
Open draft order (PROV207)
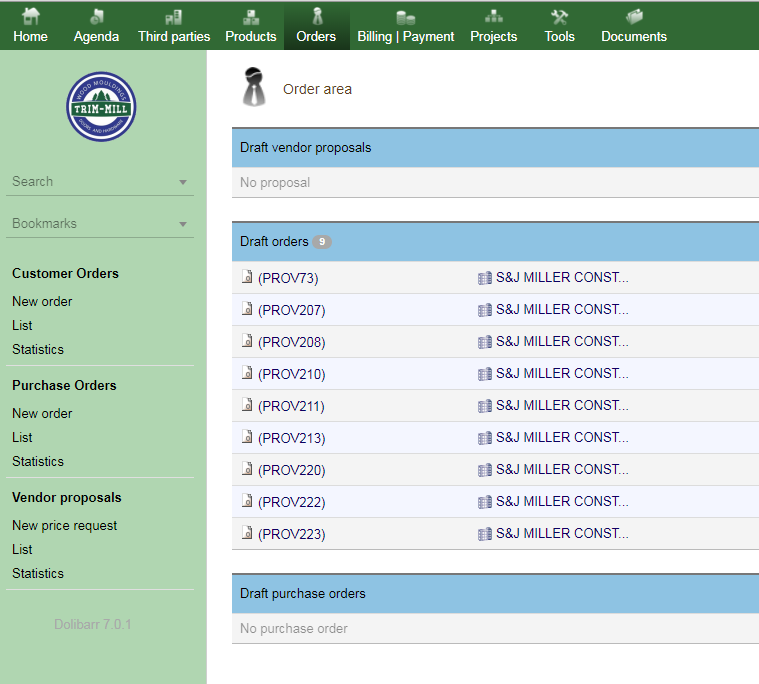[291, 310]
